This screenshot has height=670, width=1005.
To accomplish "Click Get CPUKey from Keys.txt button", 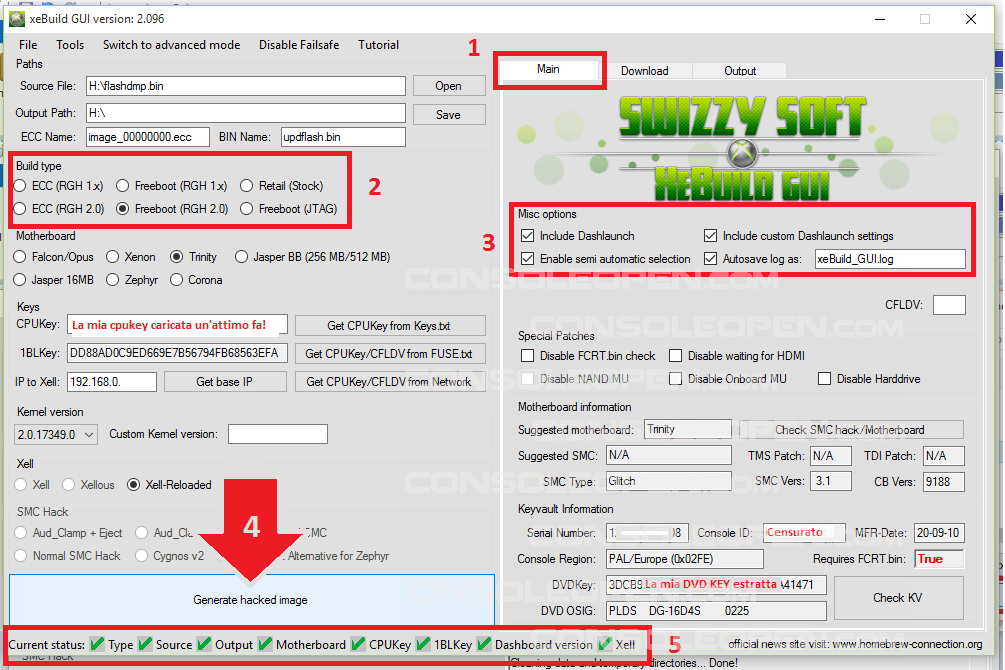I will [x=390, y=326].
